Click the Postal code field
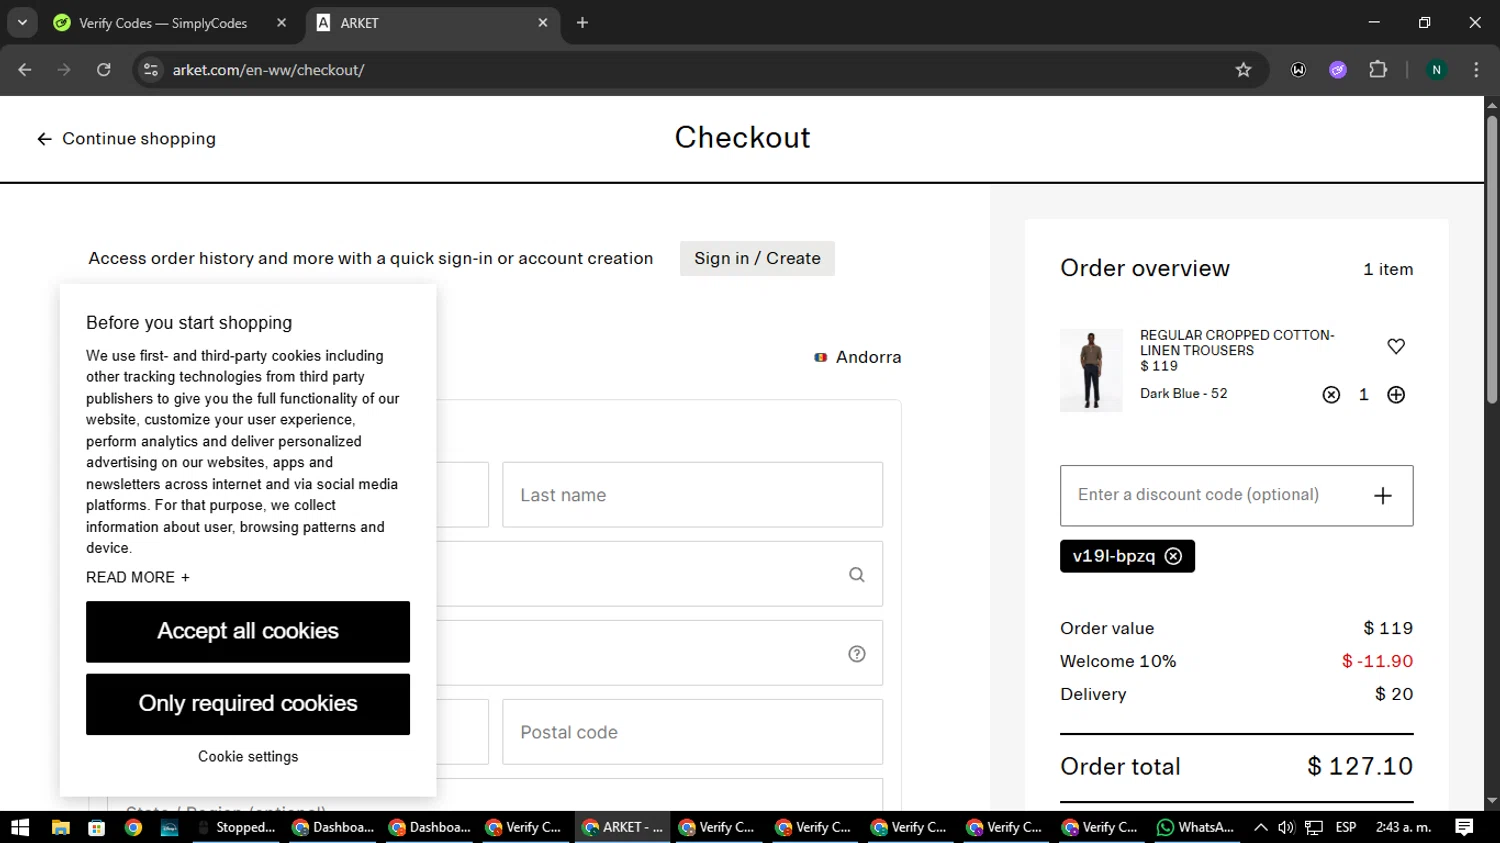Image resolution: width=1500 pixels, height=843 pixels. (x=692, y=732)
